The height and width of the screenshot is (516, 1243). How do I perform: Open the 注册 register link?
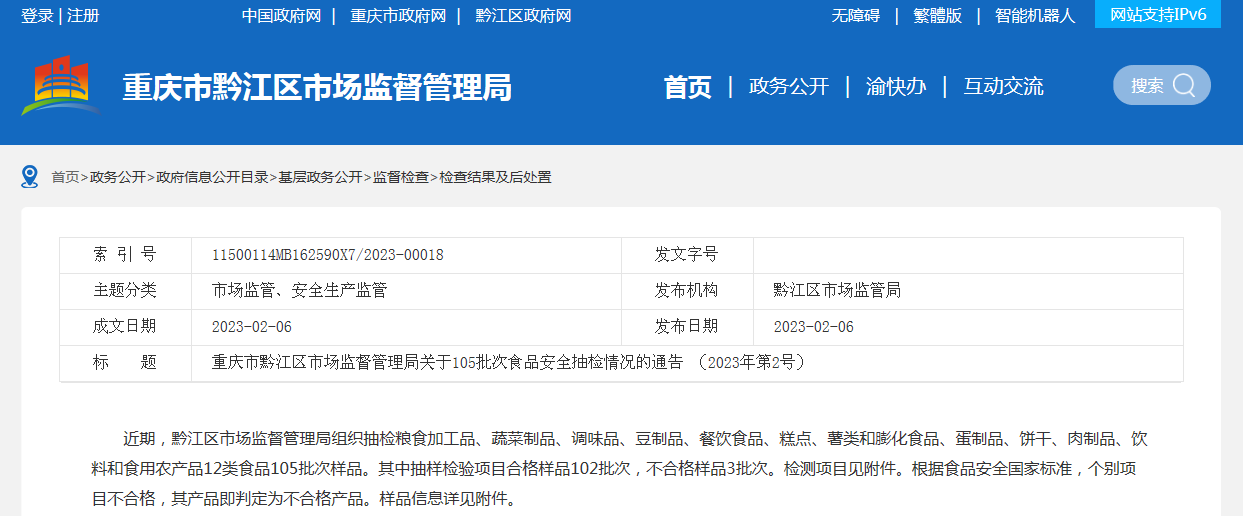pos(83,16)
